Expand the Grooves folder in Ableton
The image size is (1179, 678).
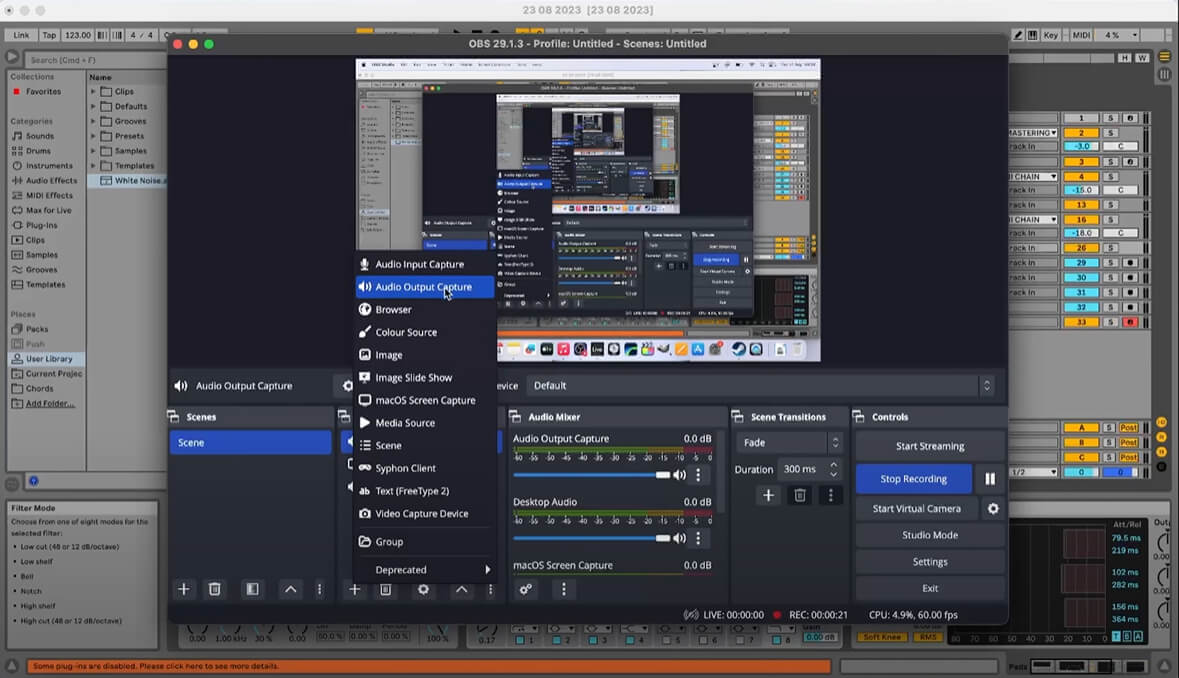tap(93, 121)
